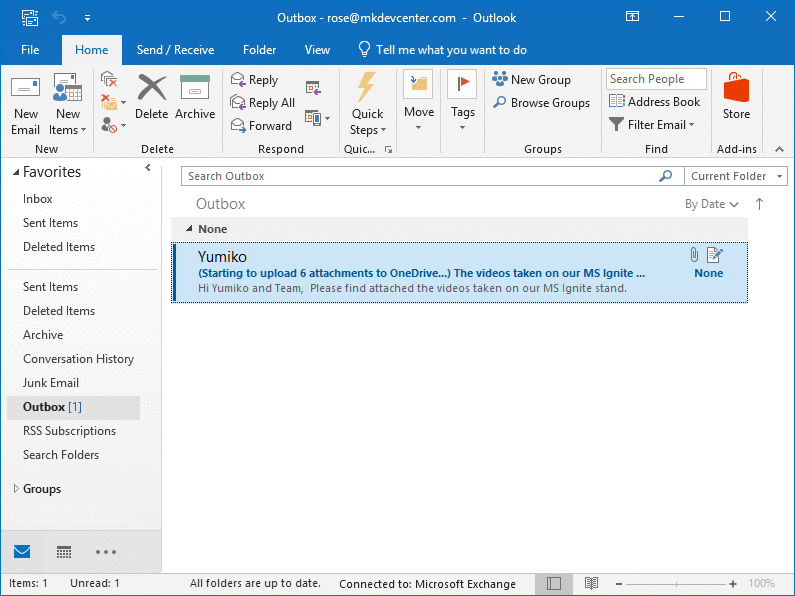
Task: Open RSS Subscriptions folder
Action: [69, 431]
